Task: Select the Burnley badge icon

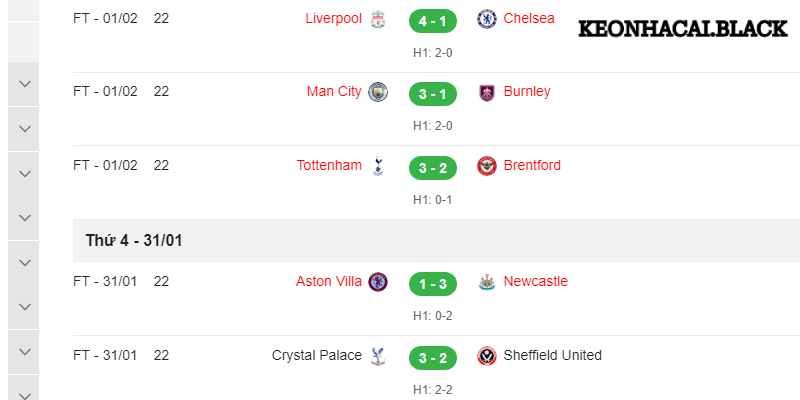Action: (x=487, y=93)
